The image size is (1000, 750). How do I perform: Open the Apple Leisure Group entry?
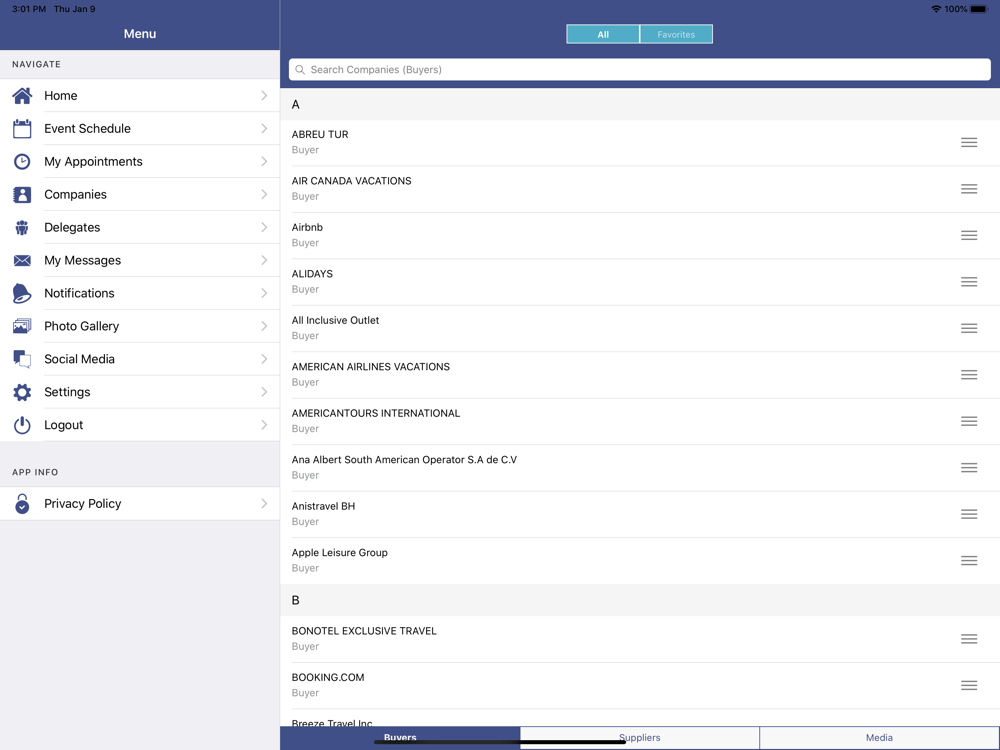[x=640, y=561]
